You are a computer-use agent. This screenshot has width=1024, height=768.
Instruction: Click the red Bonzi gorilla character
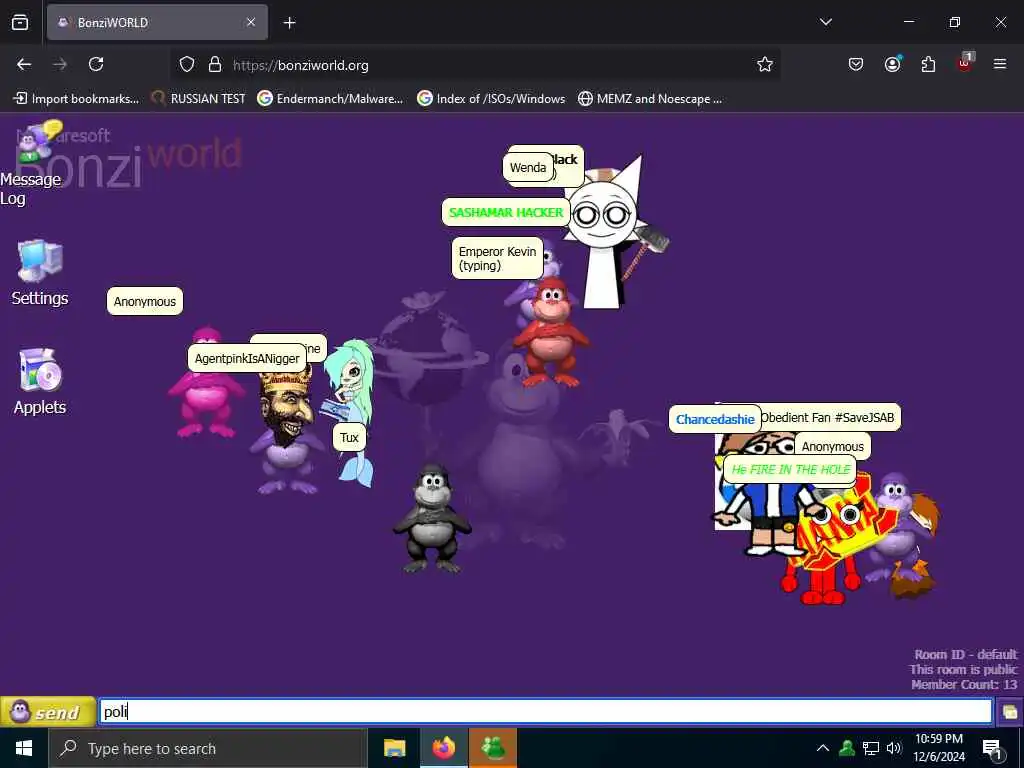(551, 333)
